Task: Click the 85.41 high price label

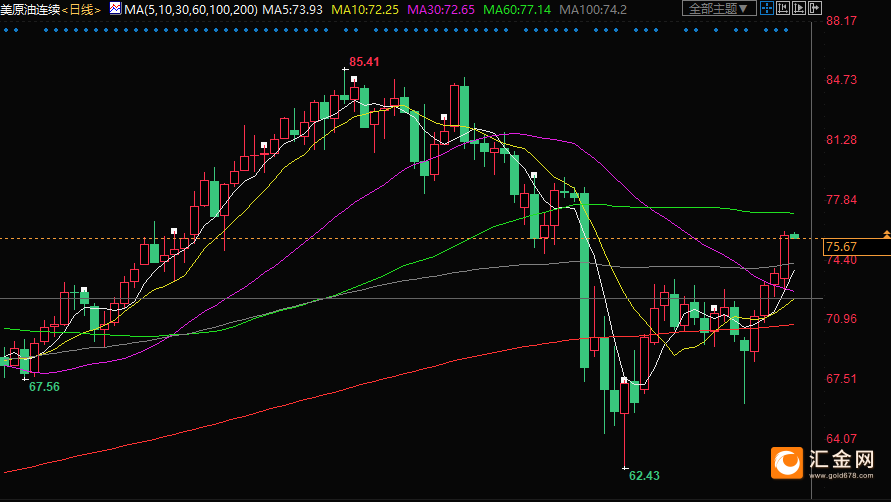Action: 364,61
